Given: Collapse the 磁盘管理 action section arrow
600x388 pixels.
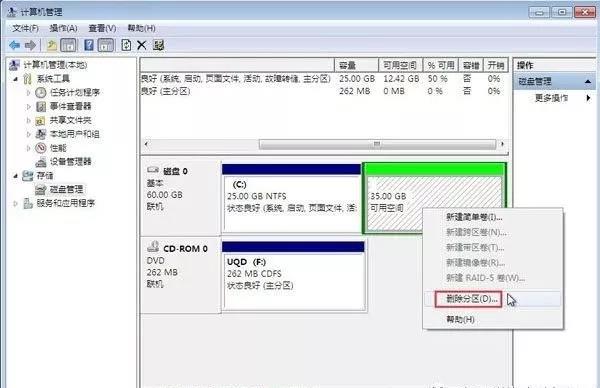Looking at the screenshot, I should (x=588, y=82).
